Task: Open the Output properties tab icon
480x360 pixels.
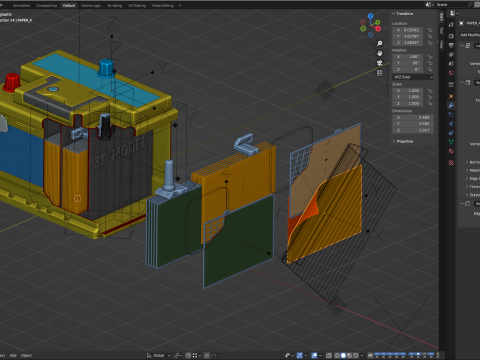Action: tap(451, 45)
